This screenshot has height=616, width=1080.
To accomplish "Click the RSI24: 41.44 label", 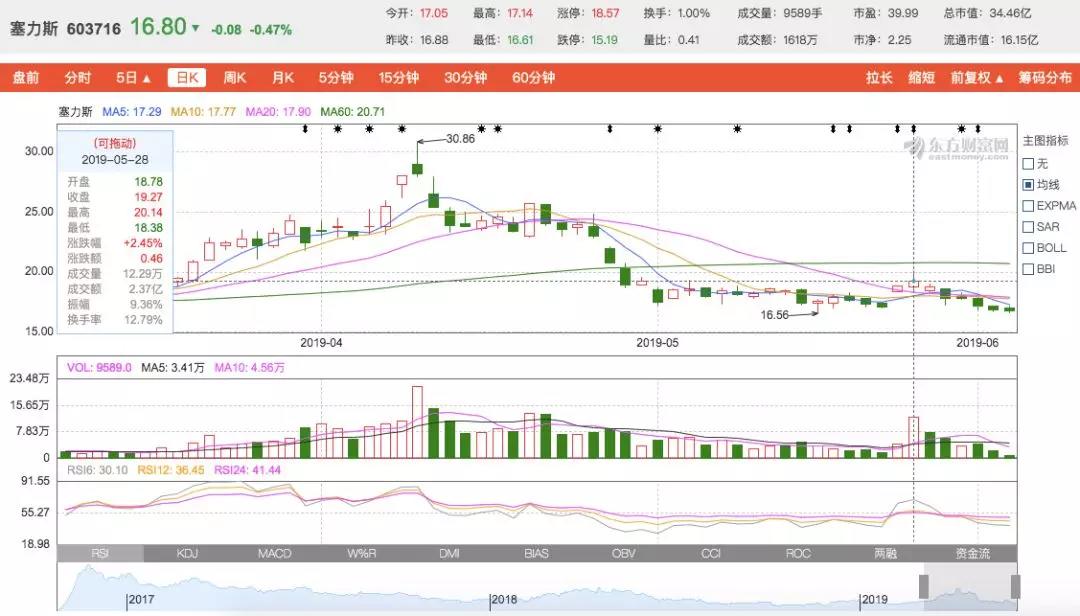I will pyautogui.click(x=247, y=470).
